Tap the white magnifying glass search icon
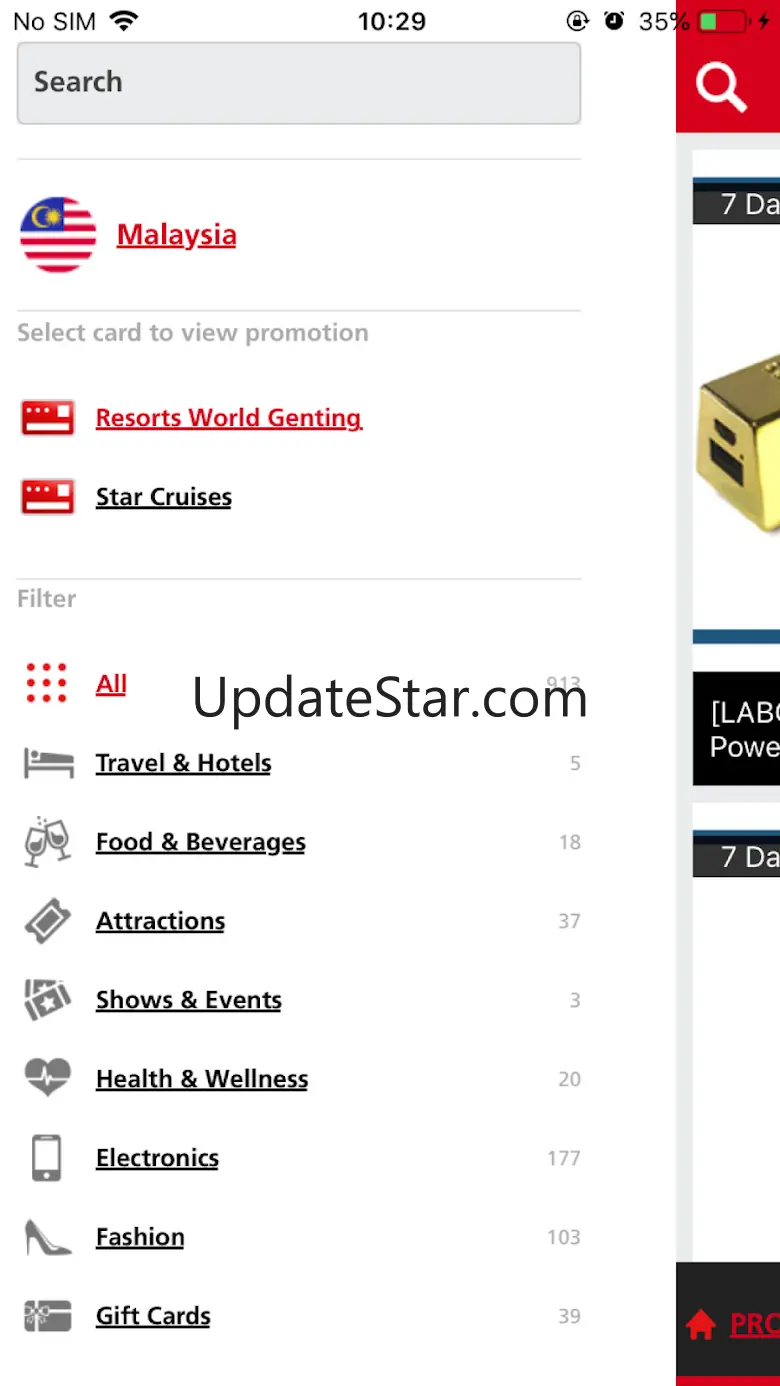Viewport: 780px width, 1386px height. coord(721,88)
